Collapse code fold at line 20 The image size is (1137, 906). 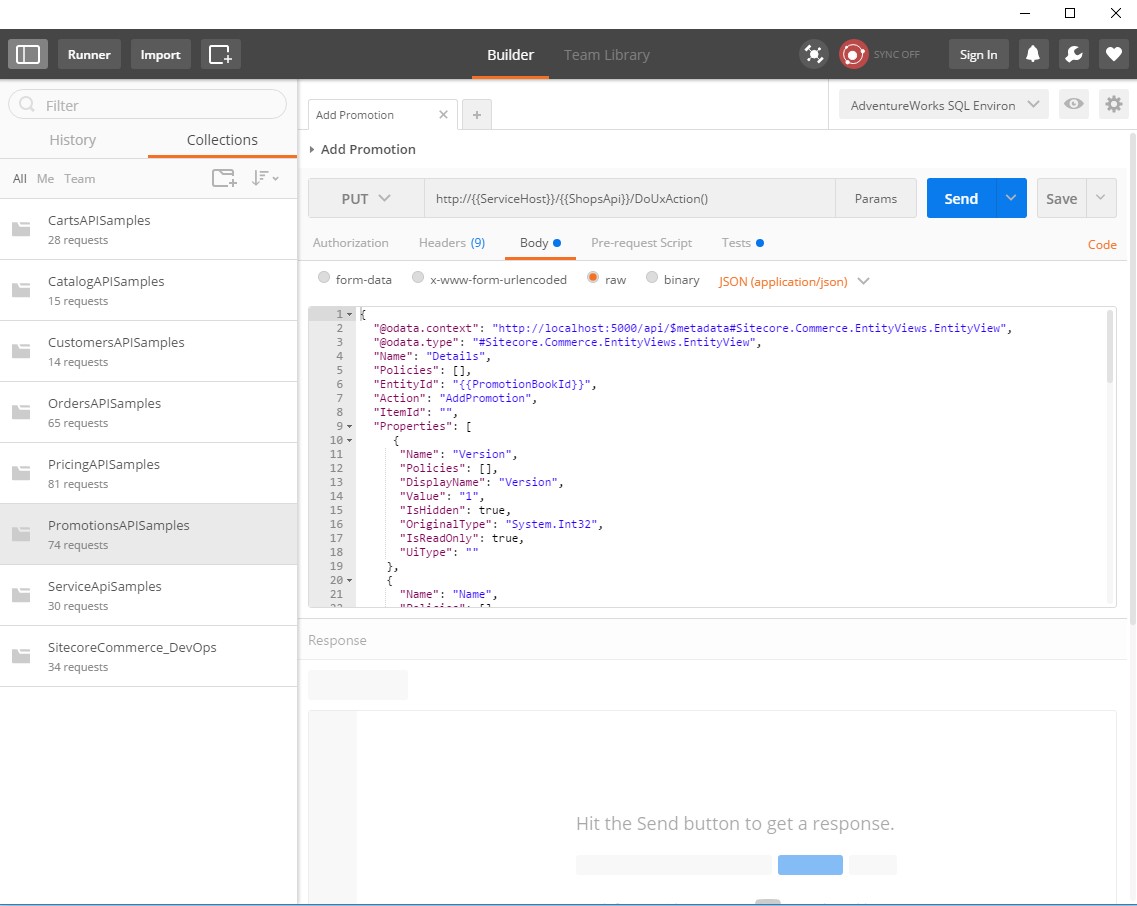point(350,580)
